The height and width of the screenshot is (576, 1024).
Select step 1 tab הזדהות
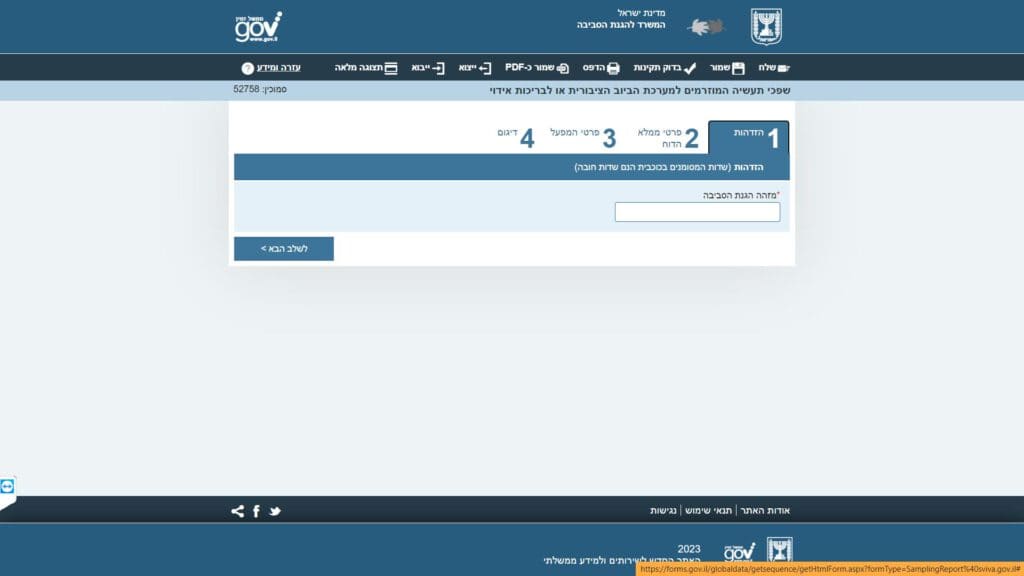tap(749, 137)
